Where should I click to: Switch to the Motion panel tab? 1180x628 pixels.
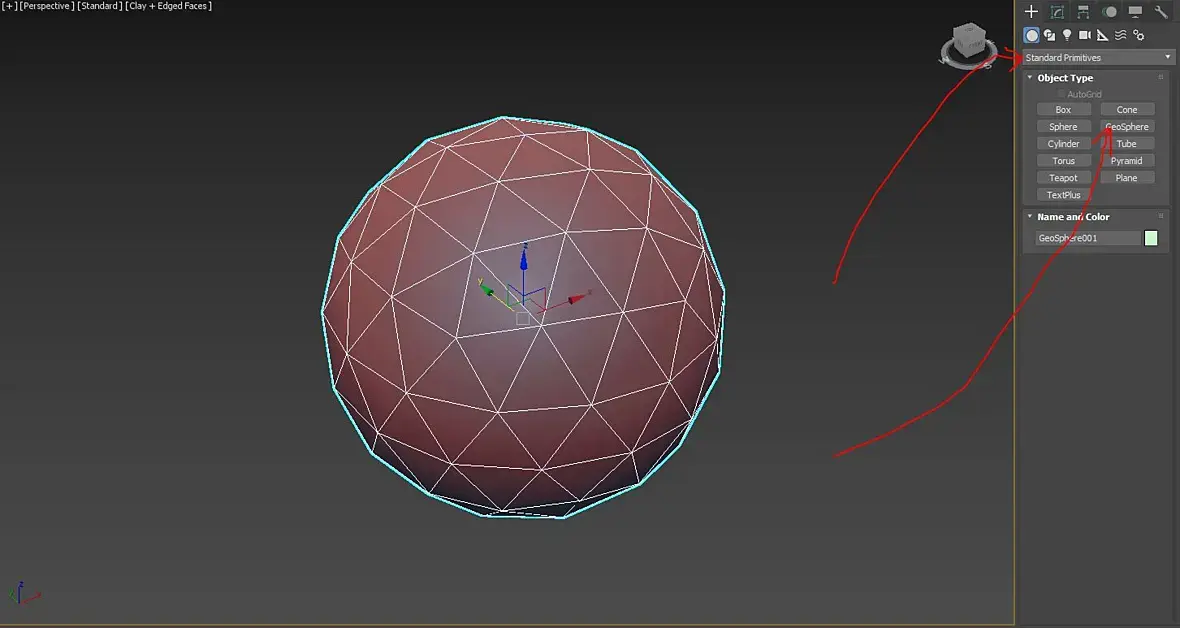click(1109, 11)
